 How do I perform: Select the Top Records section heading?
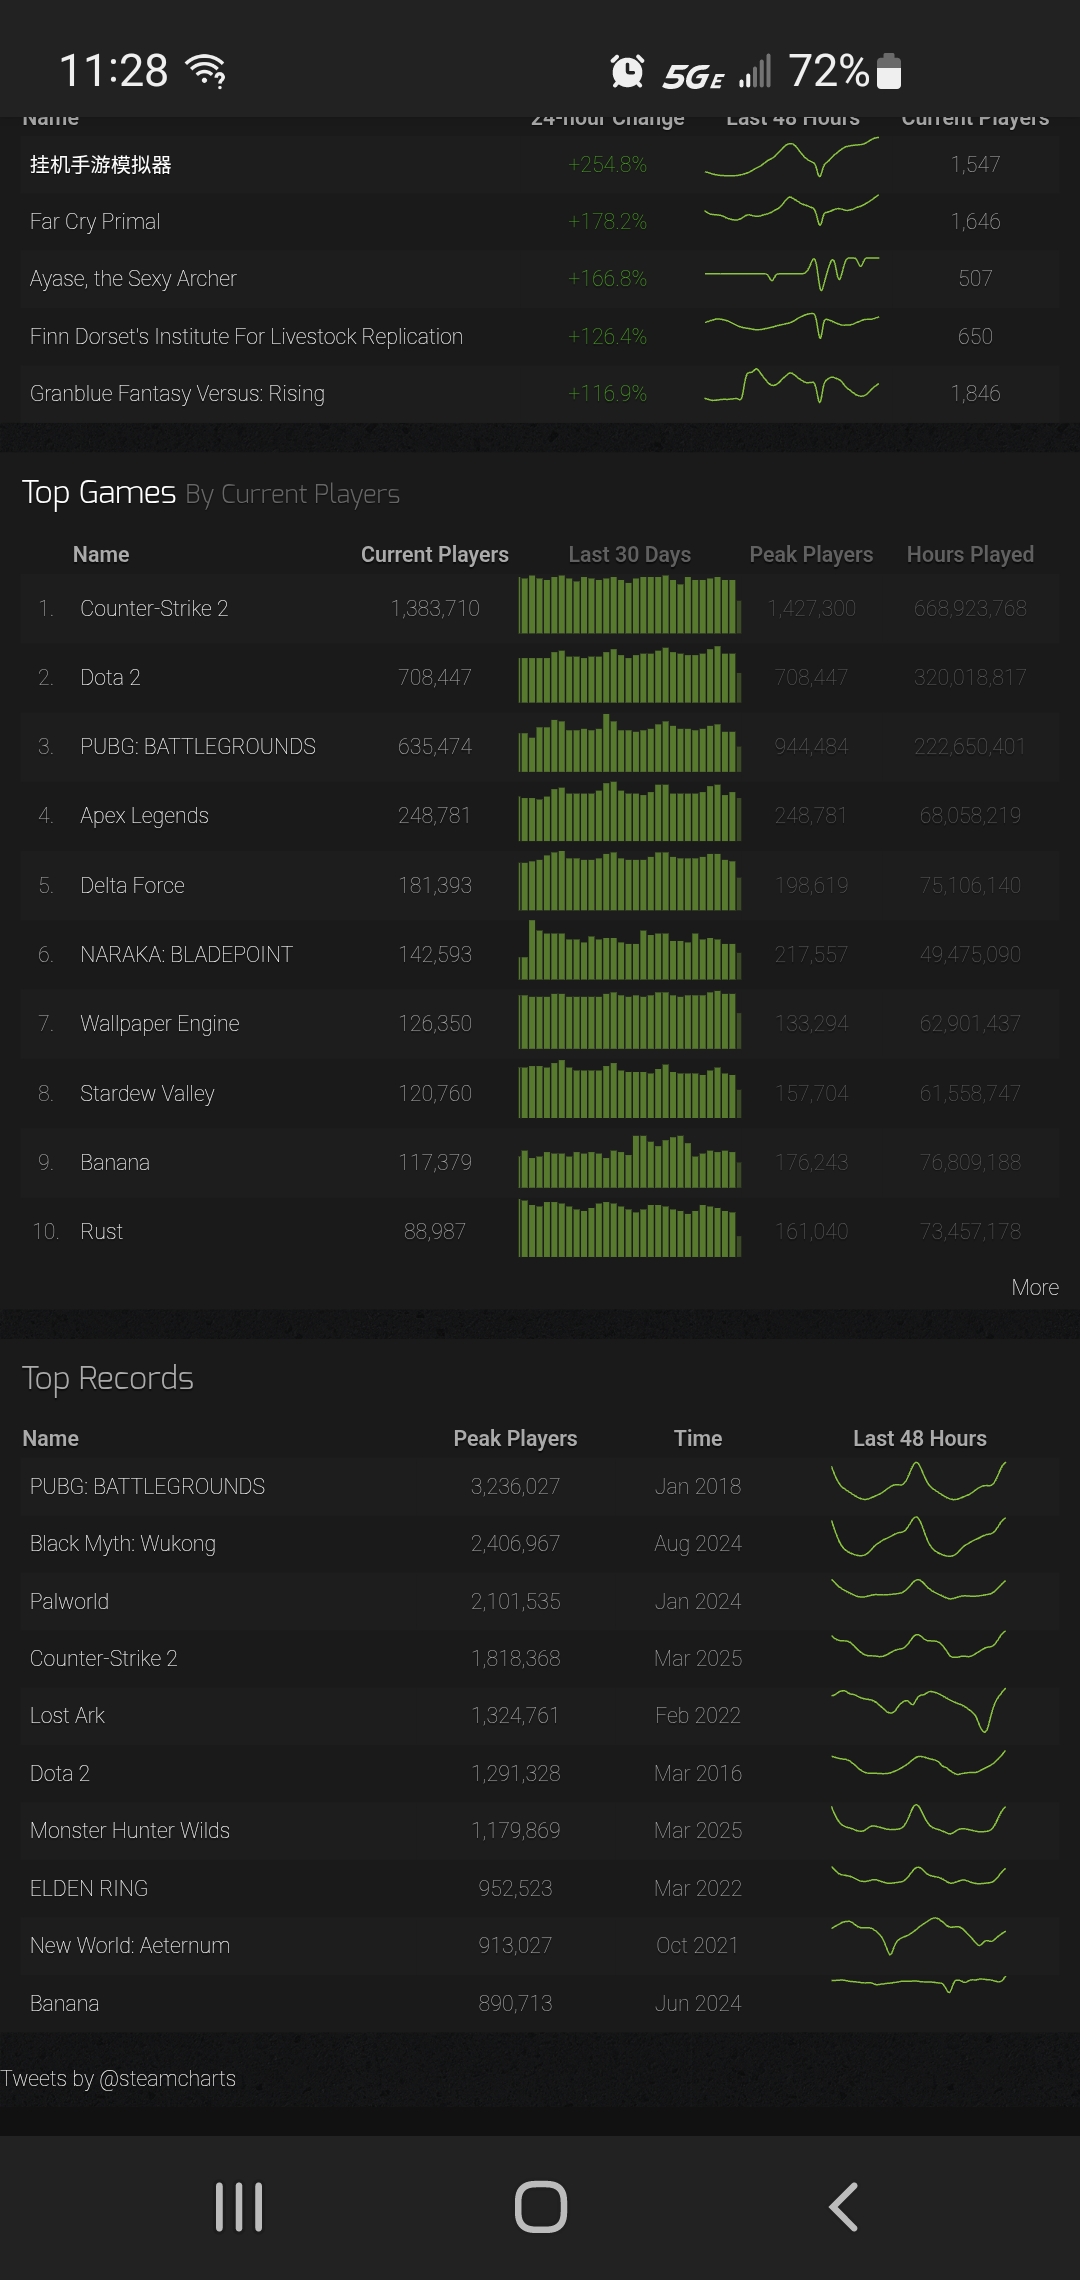[108, 1378]
